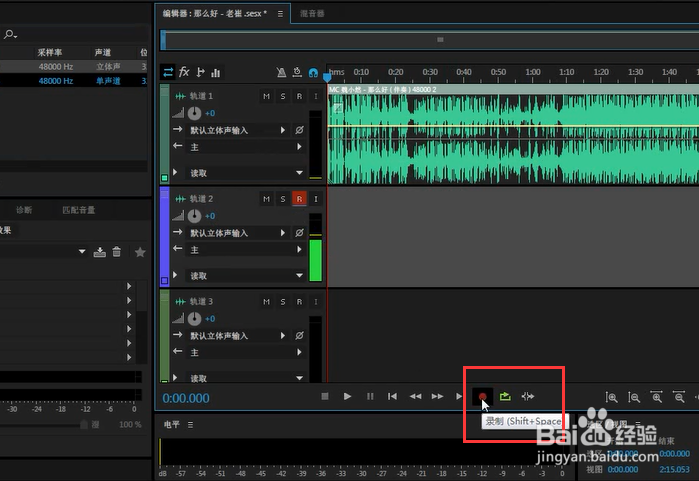The height and width of the screenshot is (481, 699).
Task: Mark preset as favorite star
Action: [x=140, y=252]
